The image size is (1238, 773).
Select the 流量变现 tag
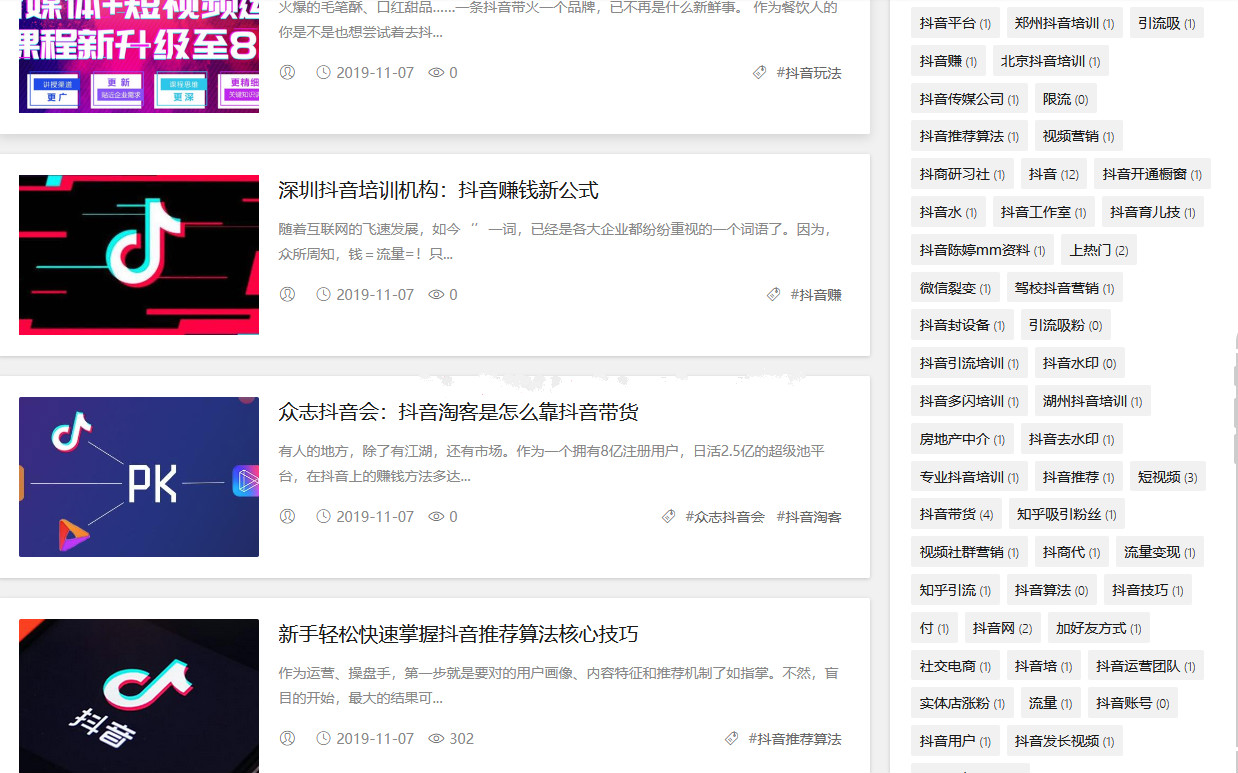[1159, 552]
